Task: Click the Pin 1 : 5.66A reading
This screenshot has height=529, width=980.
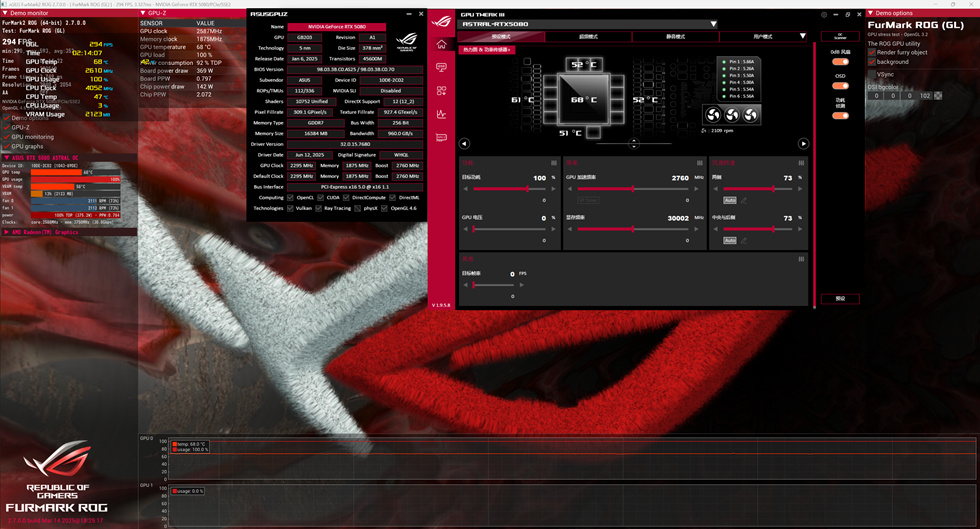Action: (x=741, y=62)
